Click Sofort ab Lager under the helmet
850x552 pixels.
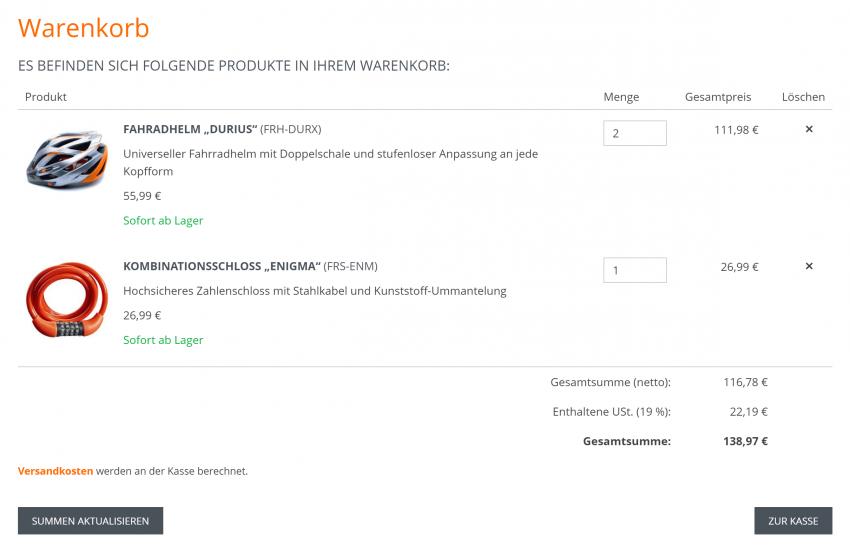(x=163, y=220)
